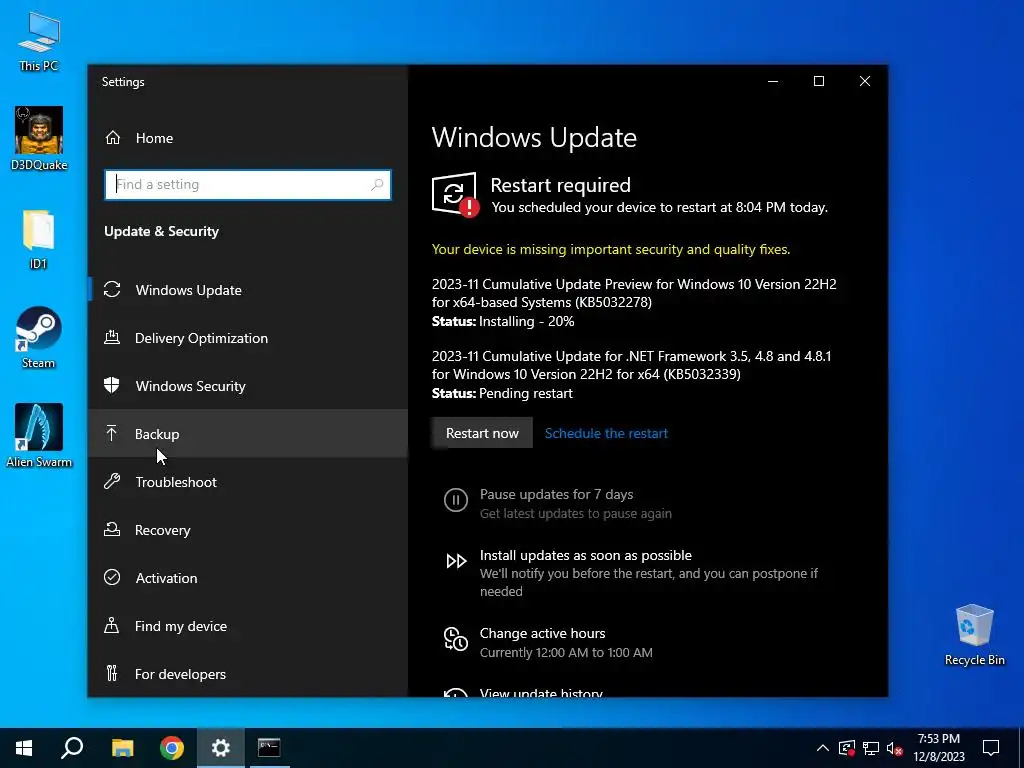
Task: Select the KB5032339 .NET update entry
Action: (x=632, y=374)
